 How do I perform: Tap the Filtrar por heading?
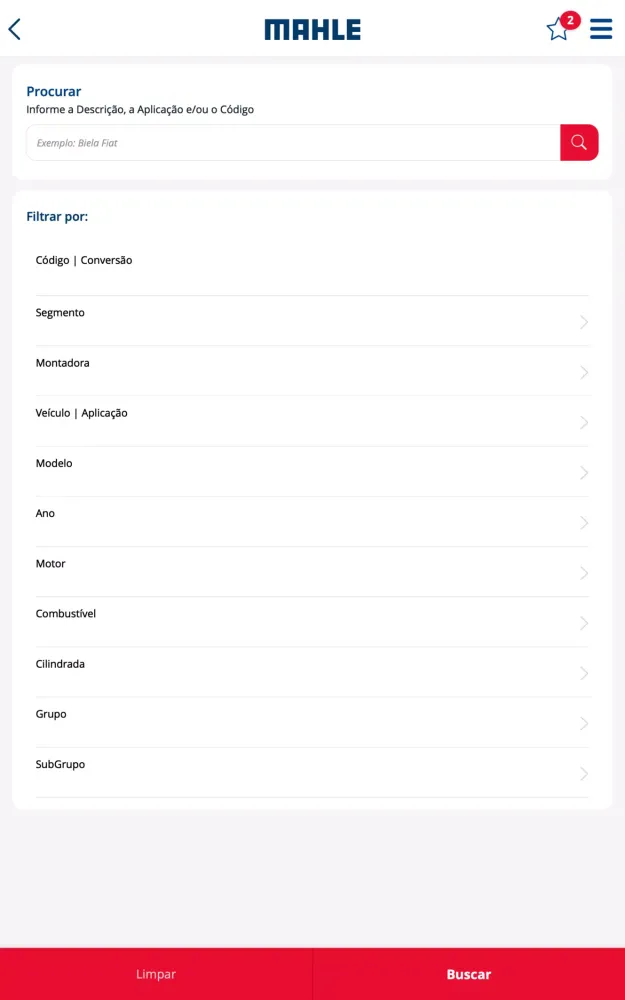57,216
